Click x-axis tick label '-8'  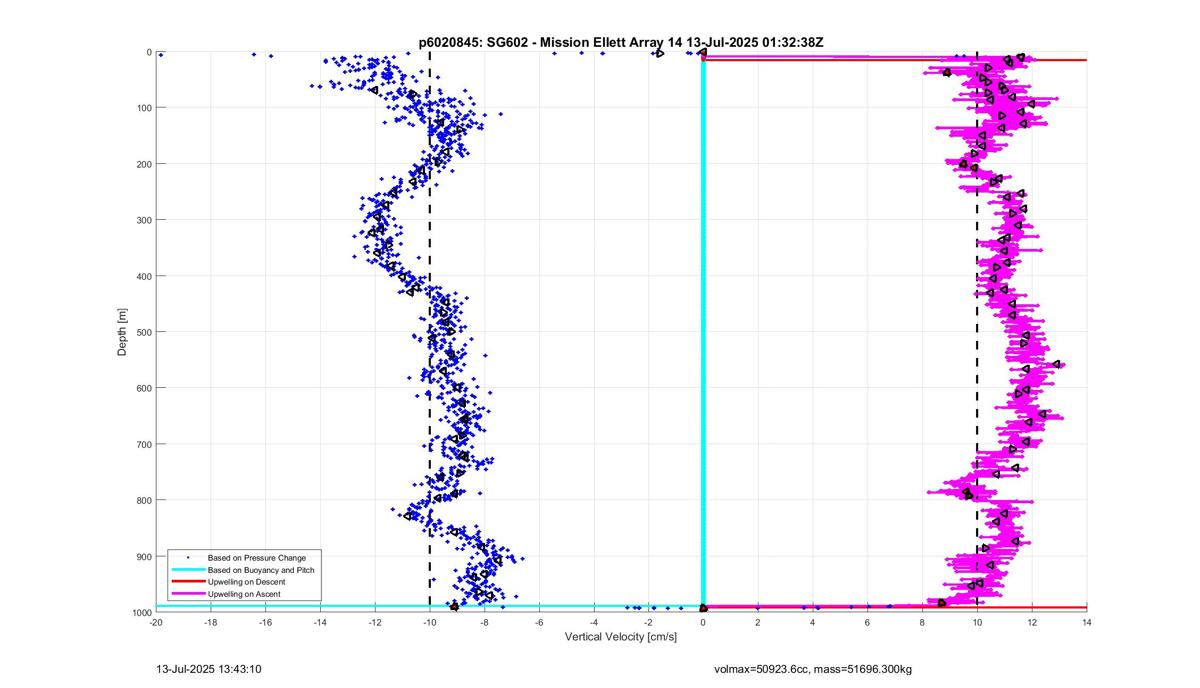(484, 622)
